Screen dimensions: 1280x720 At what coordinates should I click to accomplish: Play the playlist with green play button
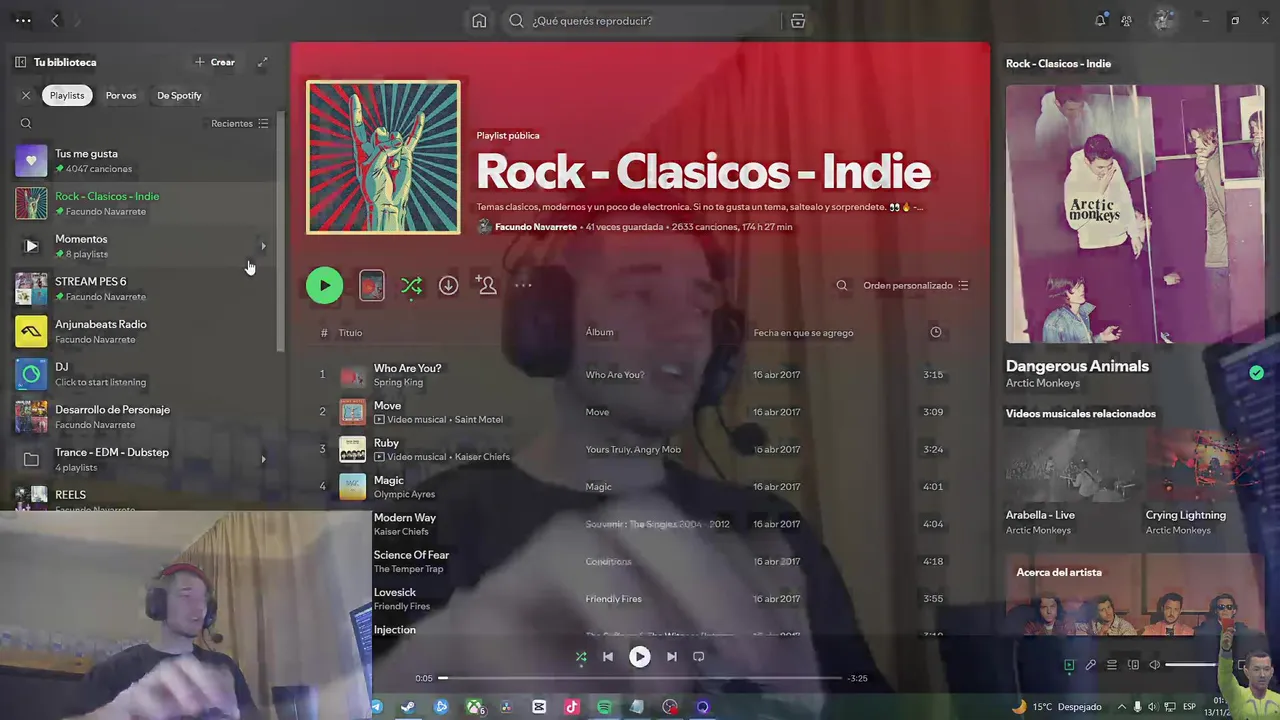tap(324, 285)
